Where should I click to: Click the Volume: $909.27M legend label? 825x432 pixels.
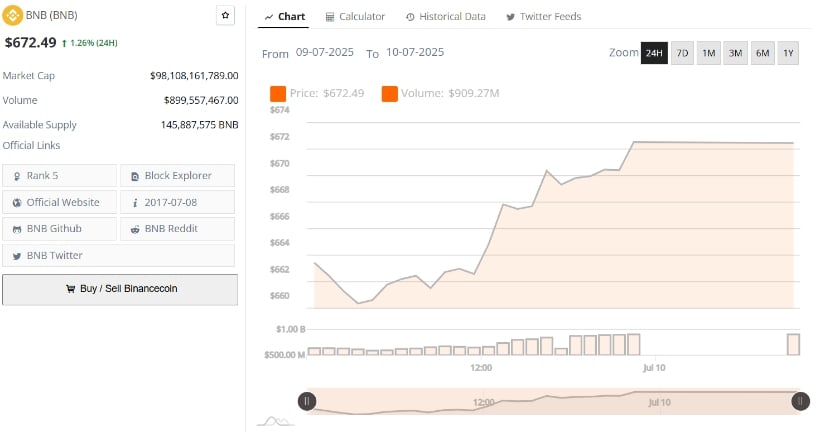coord(450,94)
